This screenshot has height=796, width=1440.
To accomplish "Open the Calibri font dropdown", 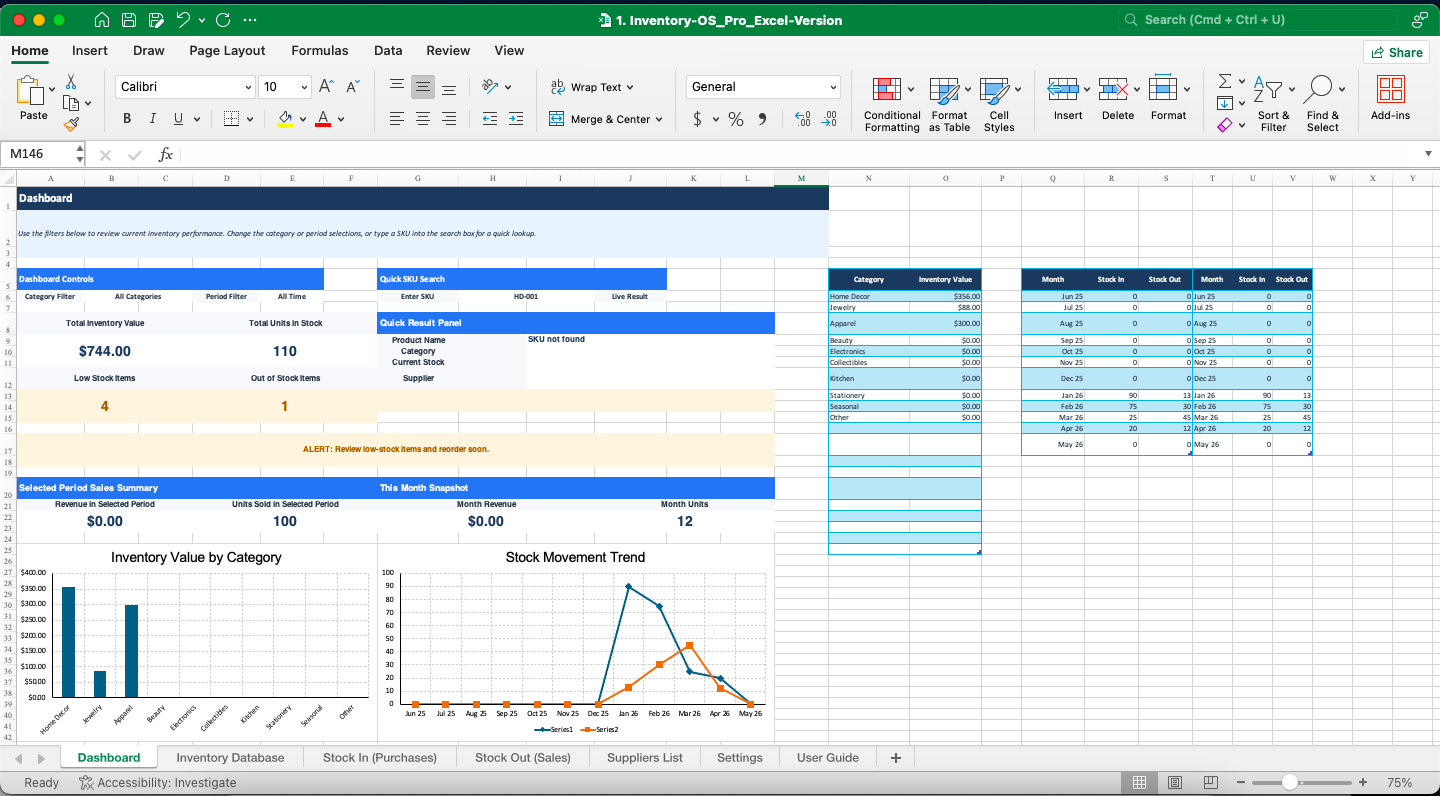I will tap(248, 87).
